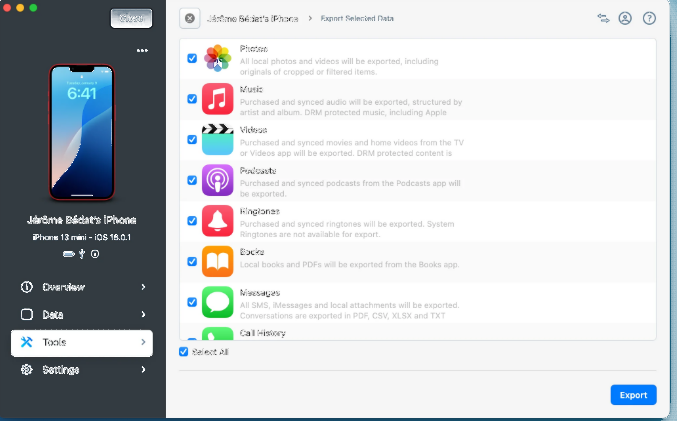Viewport: 677px width, 421px height.
Task: Click the Podcasts row title
Action: (258, 170)
